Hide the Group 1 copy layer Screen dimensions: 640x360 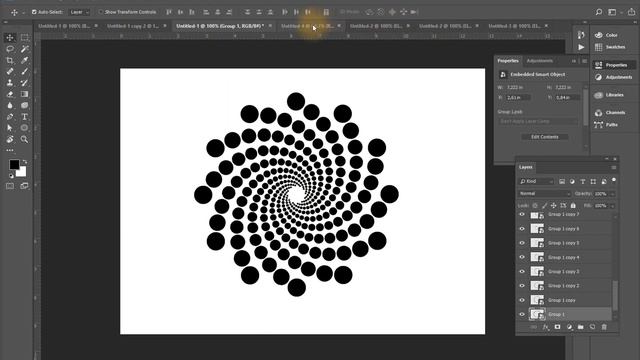point(522,300)
